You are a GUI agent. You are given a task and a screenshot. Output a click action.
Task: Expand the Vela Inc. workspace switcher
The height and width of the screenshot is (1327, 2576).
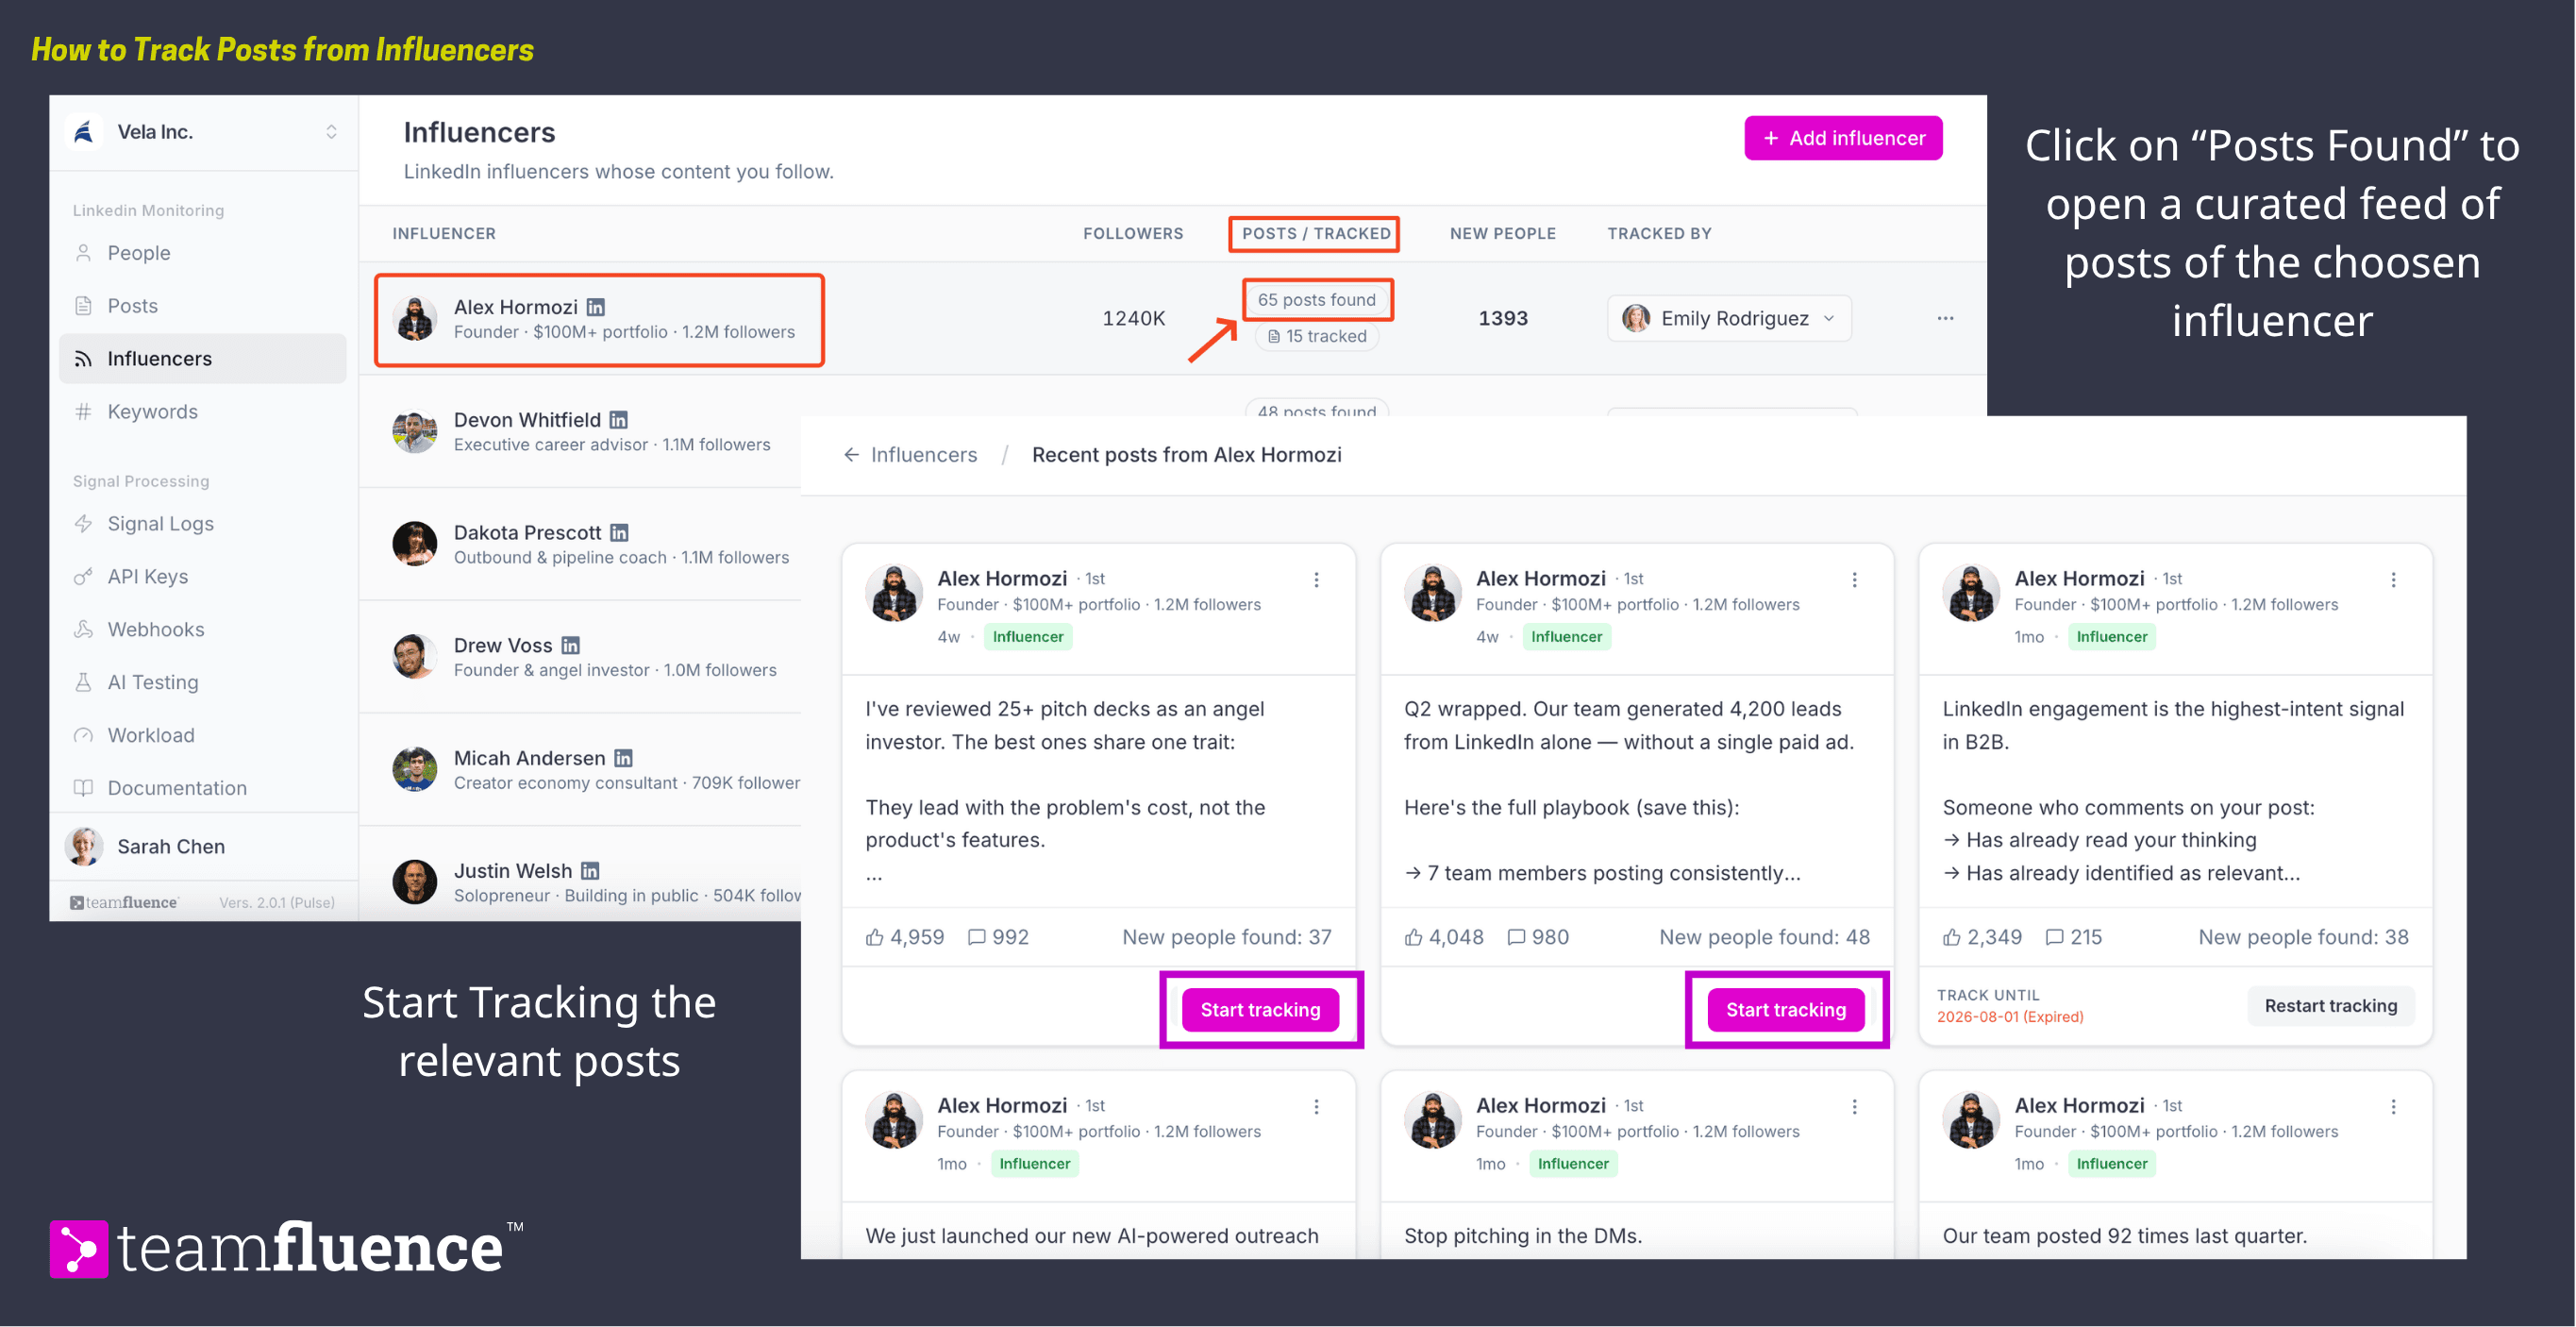[331, 132]
